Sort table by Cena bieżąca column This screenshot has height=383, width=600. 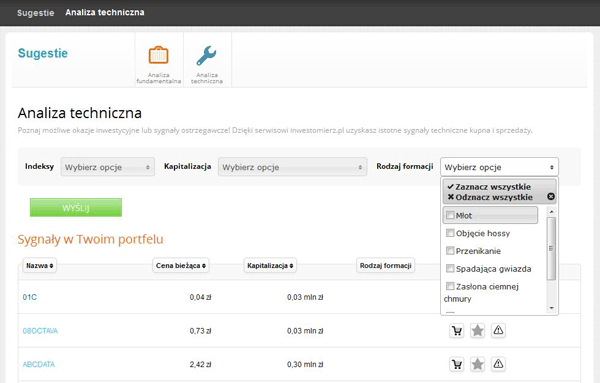[181, 266]
